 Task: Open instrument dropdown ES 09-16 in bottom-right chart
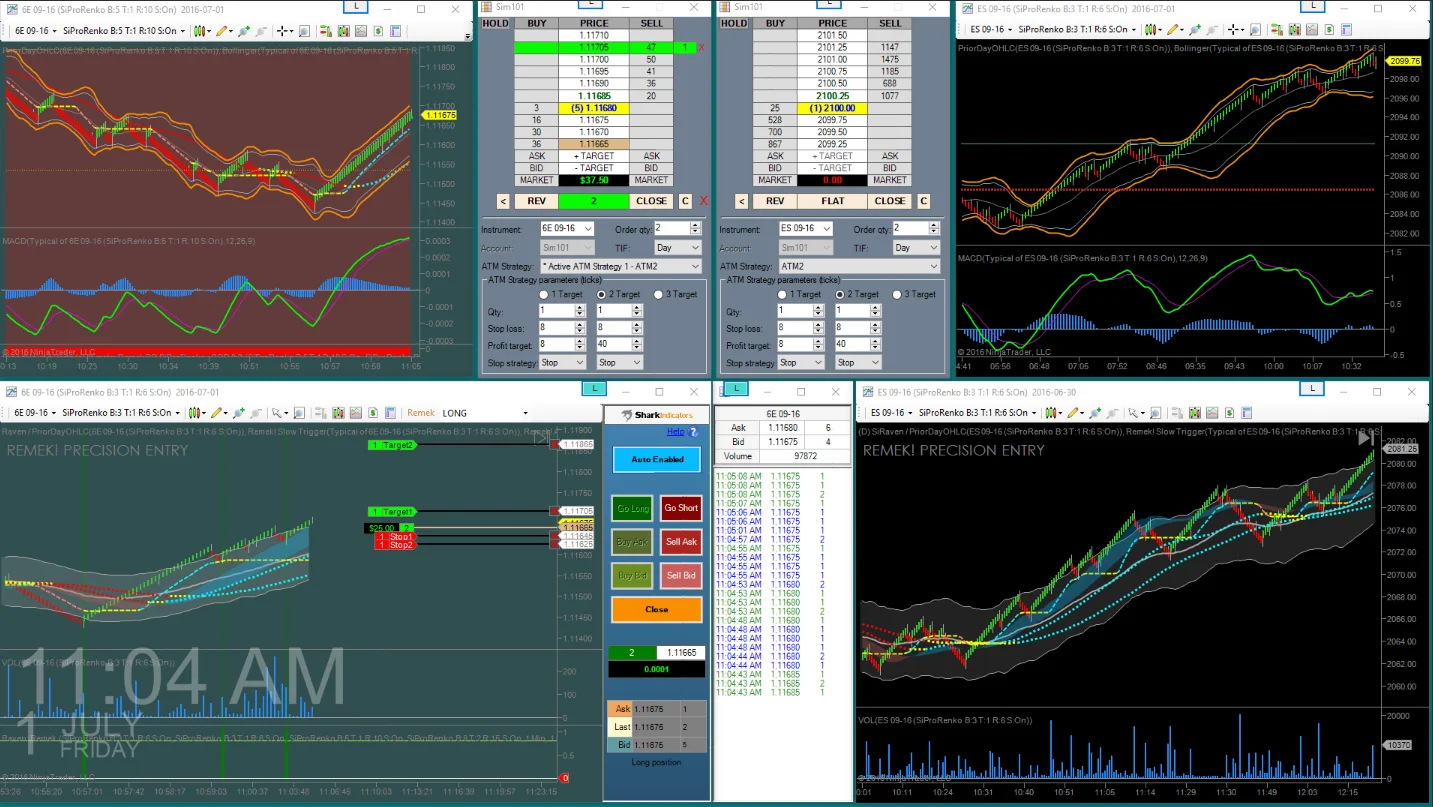coord(892,413)
